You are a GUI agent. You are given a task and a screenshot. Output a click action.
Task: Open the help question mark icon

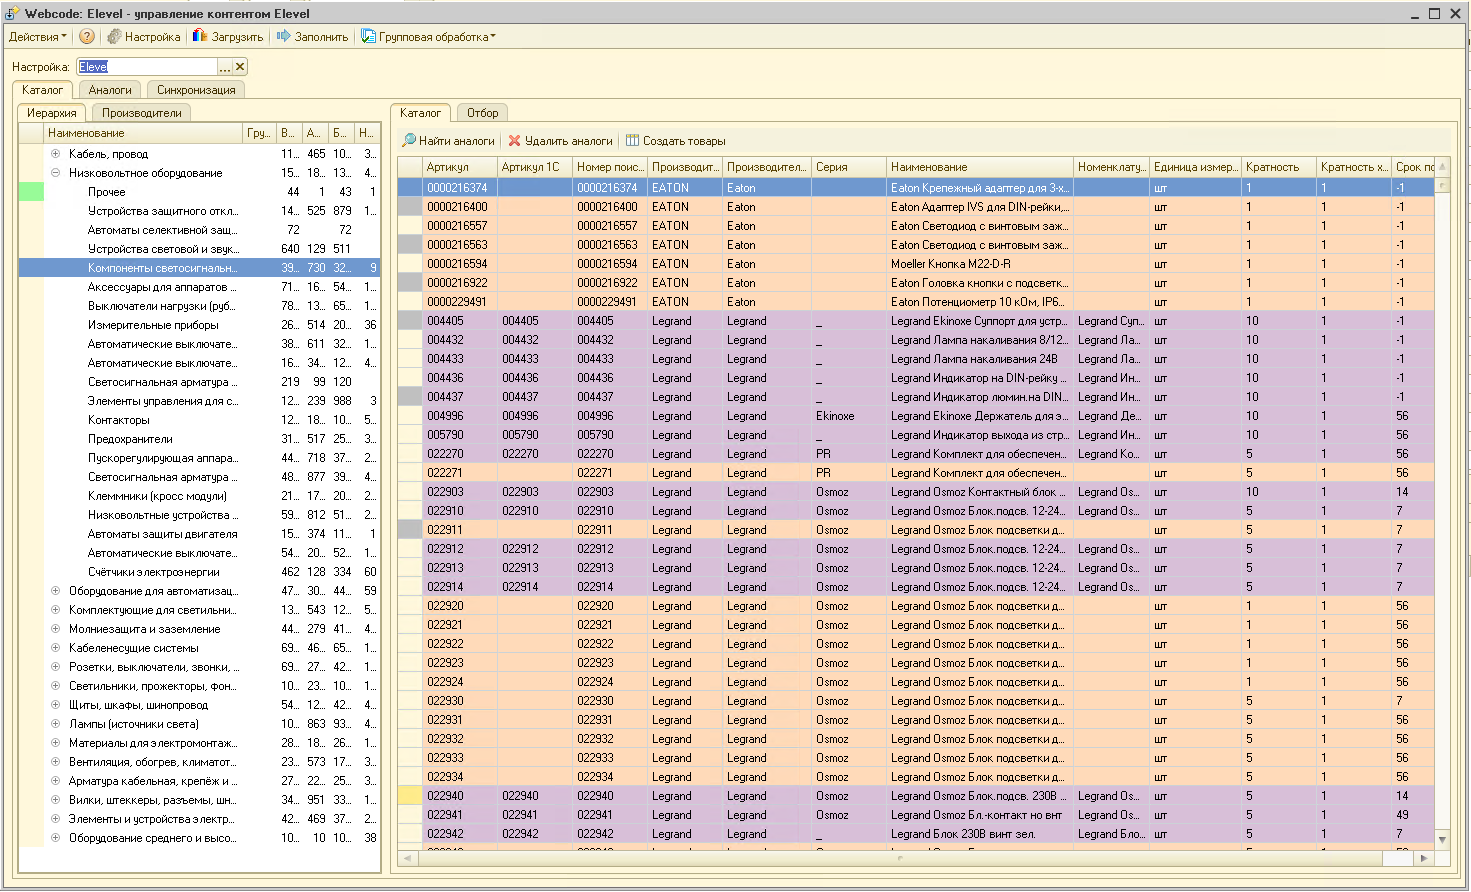click(87, 37)
